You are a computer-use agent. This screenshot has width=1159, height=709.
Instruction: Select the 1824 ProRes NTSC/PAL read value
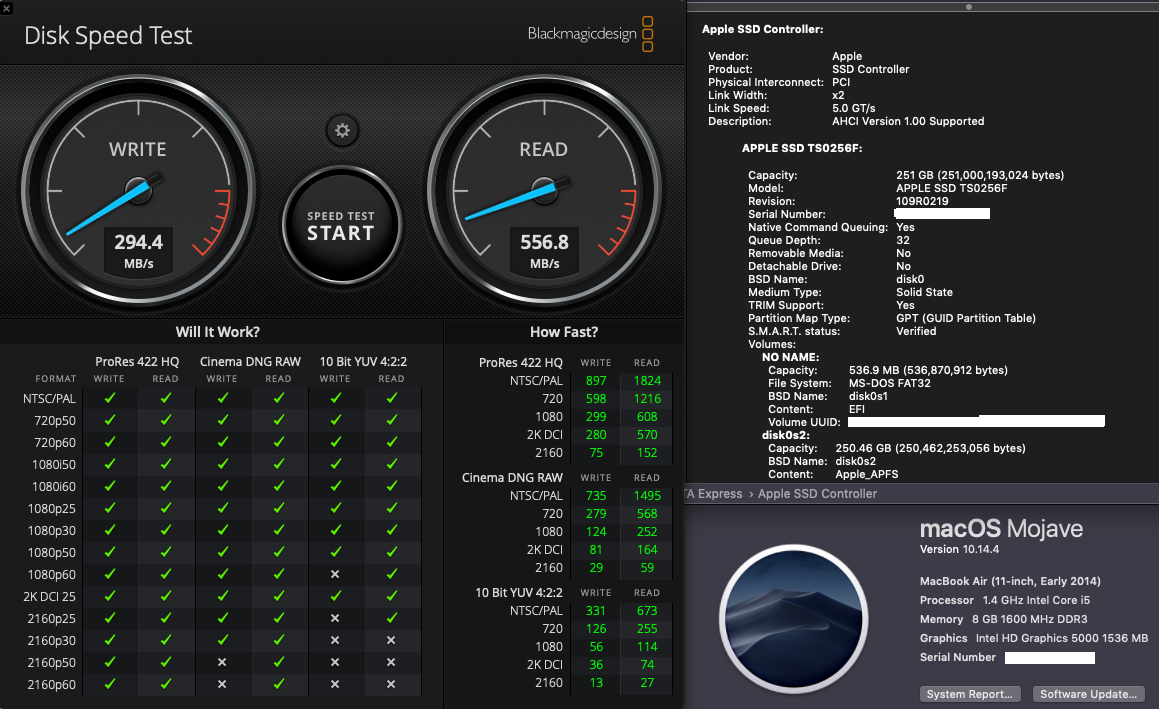tap(647, 381)
